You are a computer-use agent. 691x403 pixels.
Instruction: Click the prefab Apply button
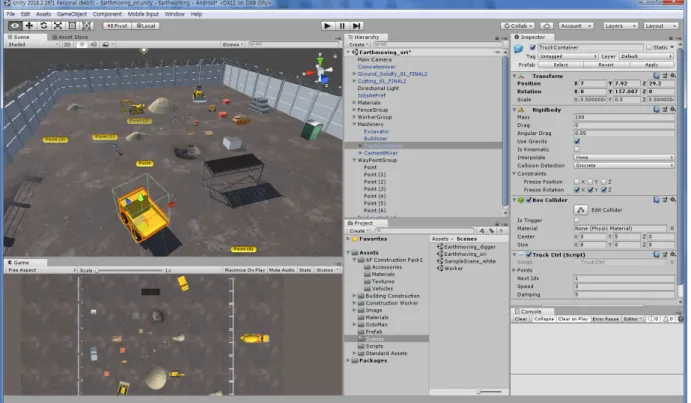point(651,65)
